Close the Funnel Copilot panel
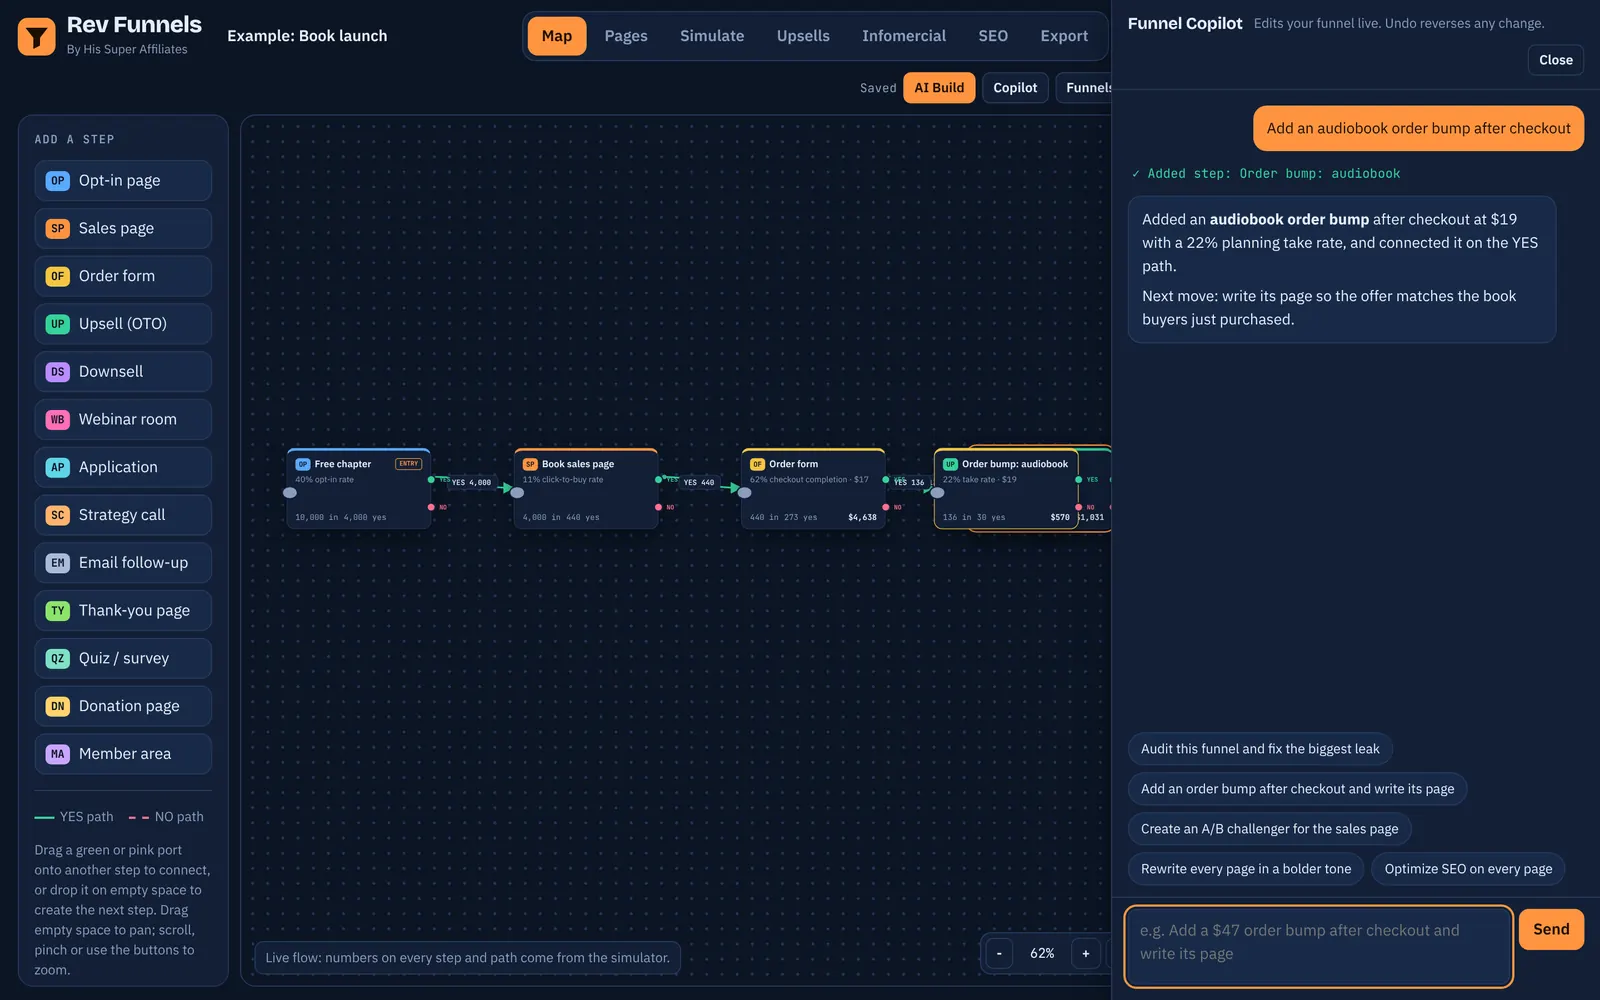 click(x=1555, y=60)
